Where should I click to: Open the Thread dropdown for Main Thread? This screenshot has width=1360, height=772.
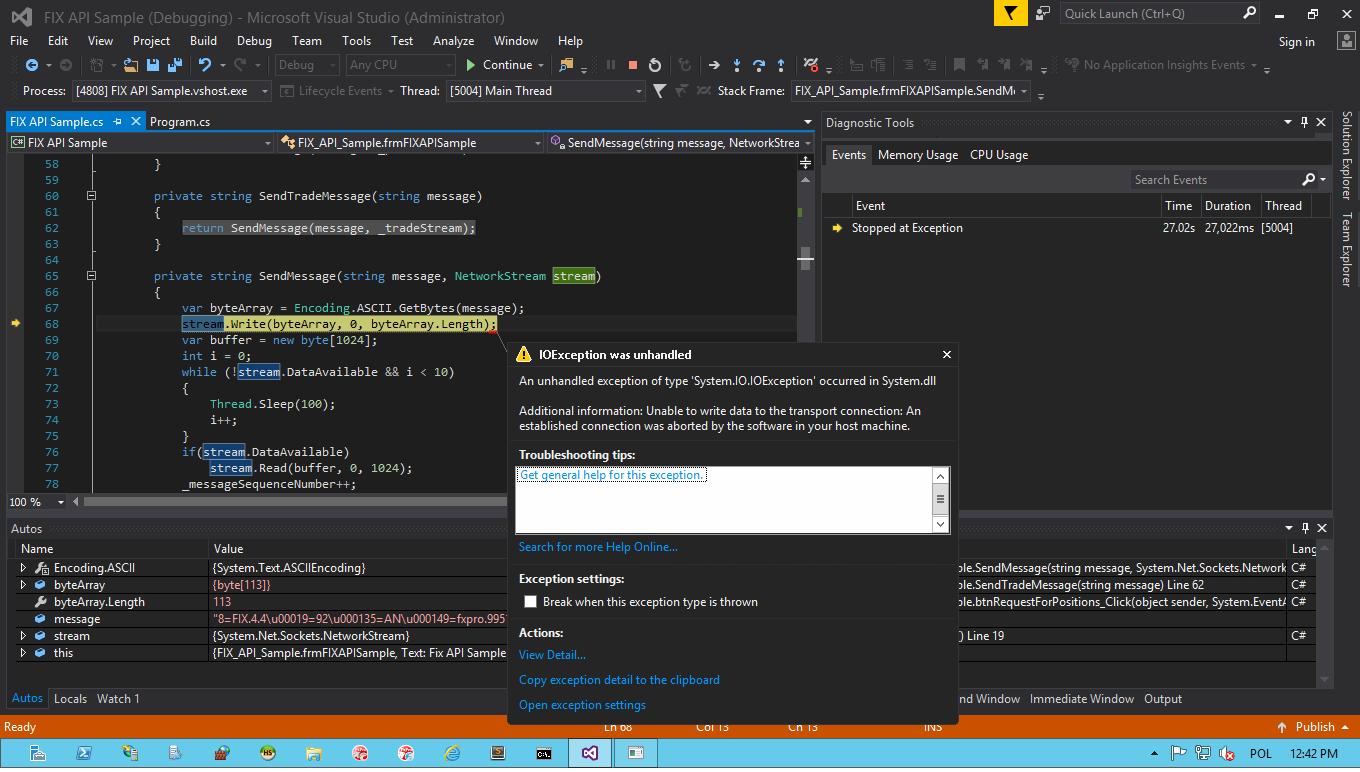click(x=639, y=91)
